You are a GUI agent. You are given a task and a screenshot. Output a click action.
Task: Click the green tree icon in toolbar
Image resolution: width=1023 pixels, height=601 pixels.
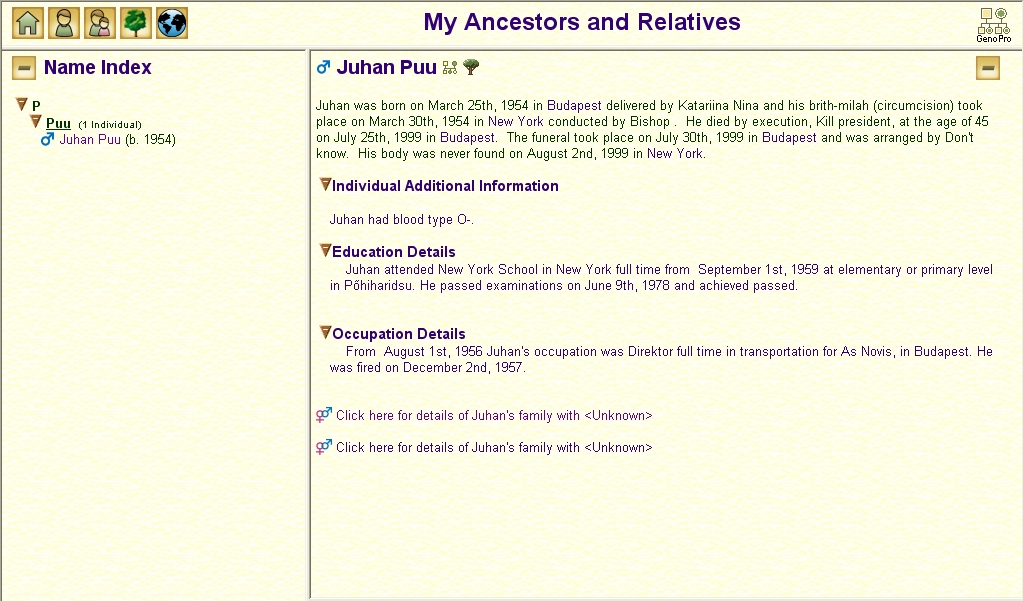[135, 23]
